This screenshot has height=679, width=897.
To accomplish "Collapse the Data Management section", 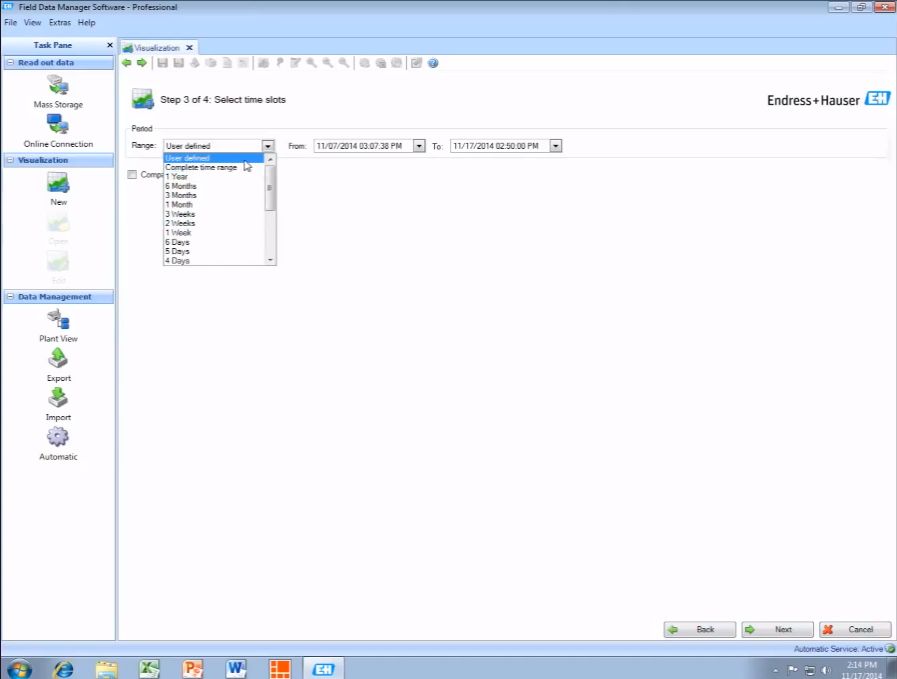I will 10,297.
